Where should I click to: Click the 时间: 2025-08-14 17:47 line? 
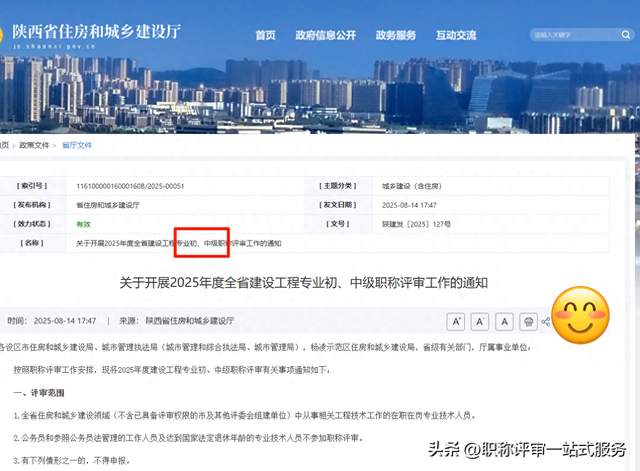point(52,321)
